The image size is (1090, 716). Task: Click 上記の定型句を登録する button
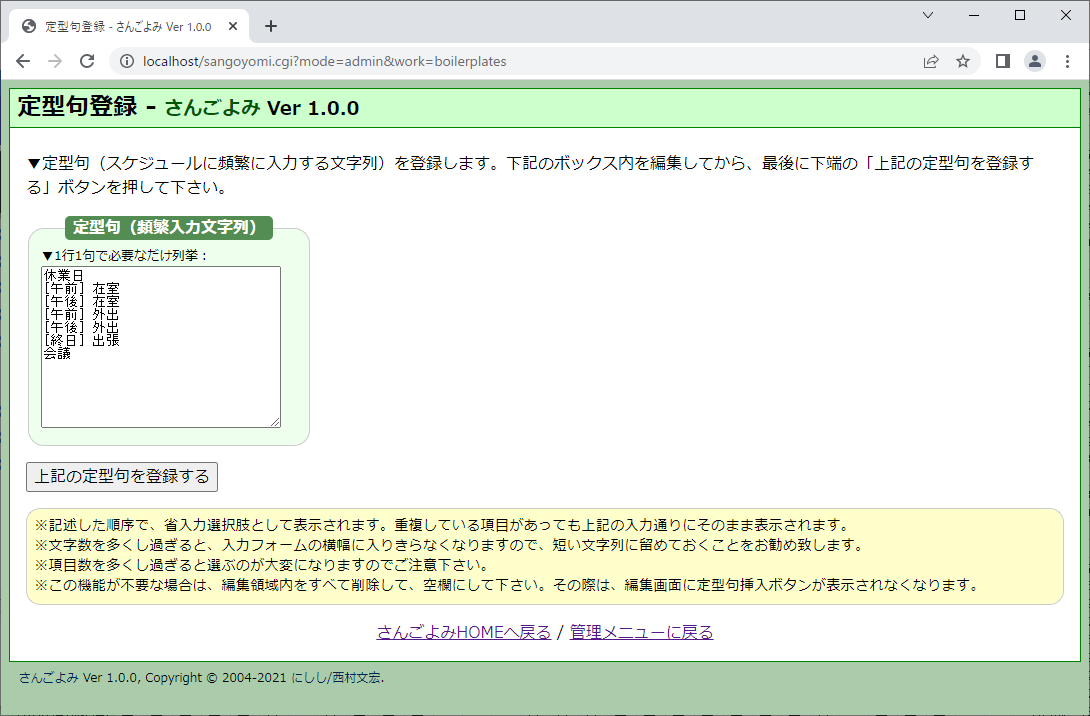point(122,477)
